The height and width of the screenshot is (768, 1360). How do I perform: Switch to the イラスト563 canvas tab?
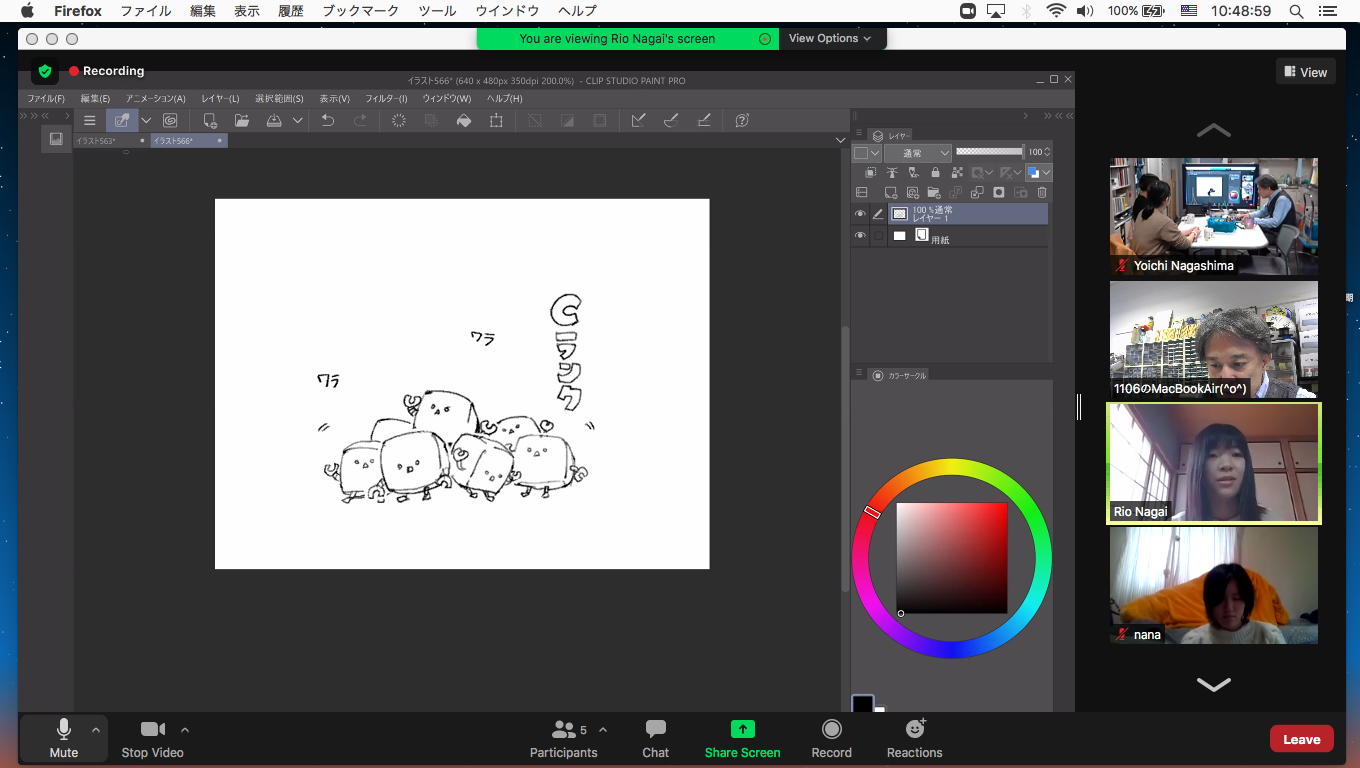point(97,141)
